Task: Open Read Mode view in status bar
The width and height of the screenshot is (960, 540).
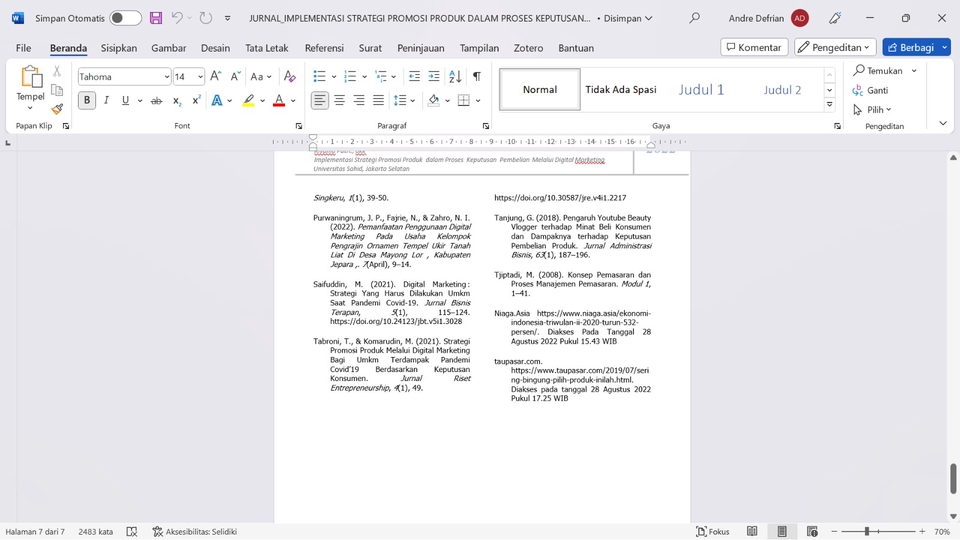Action: click(x=752, y=531)
